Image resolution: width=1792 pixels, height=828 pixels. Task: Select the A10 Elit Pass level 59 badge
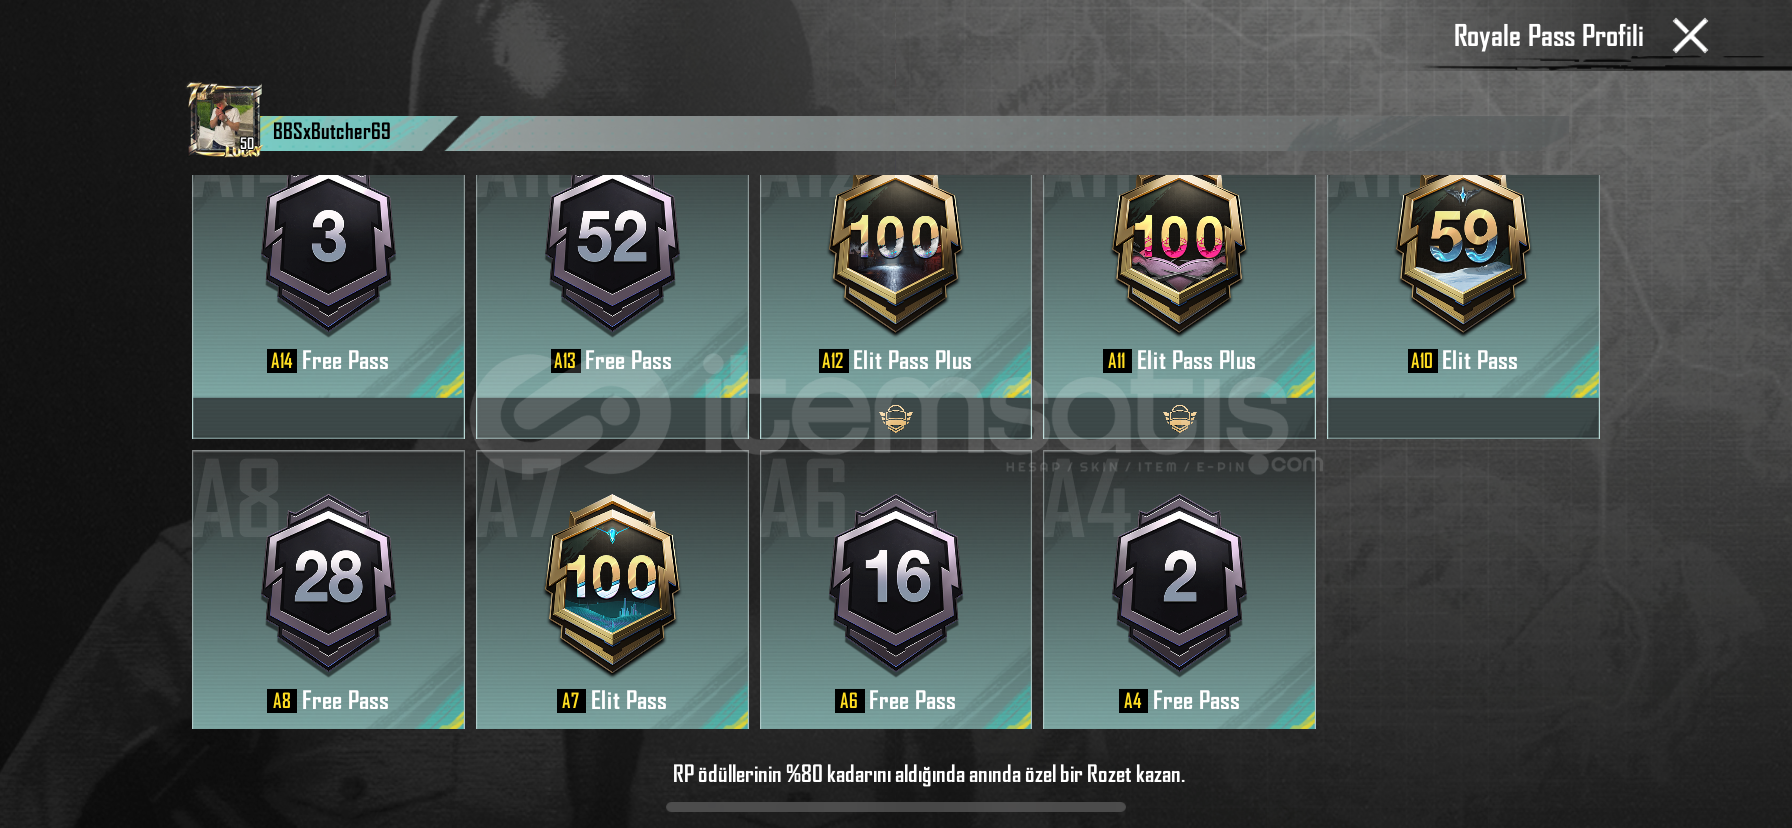click(1463, 254)
